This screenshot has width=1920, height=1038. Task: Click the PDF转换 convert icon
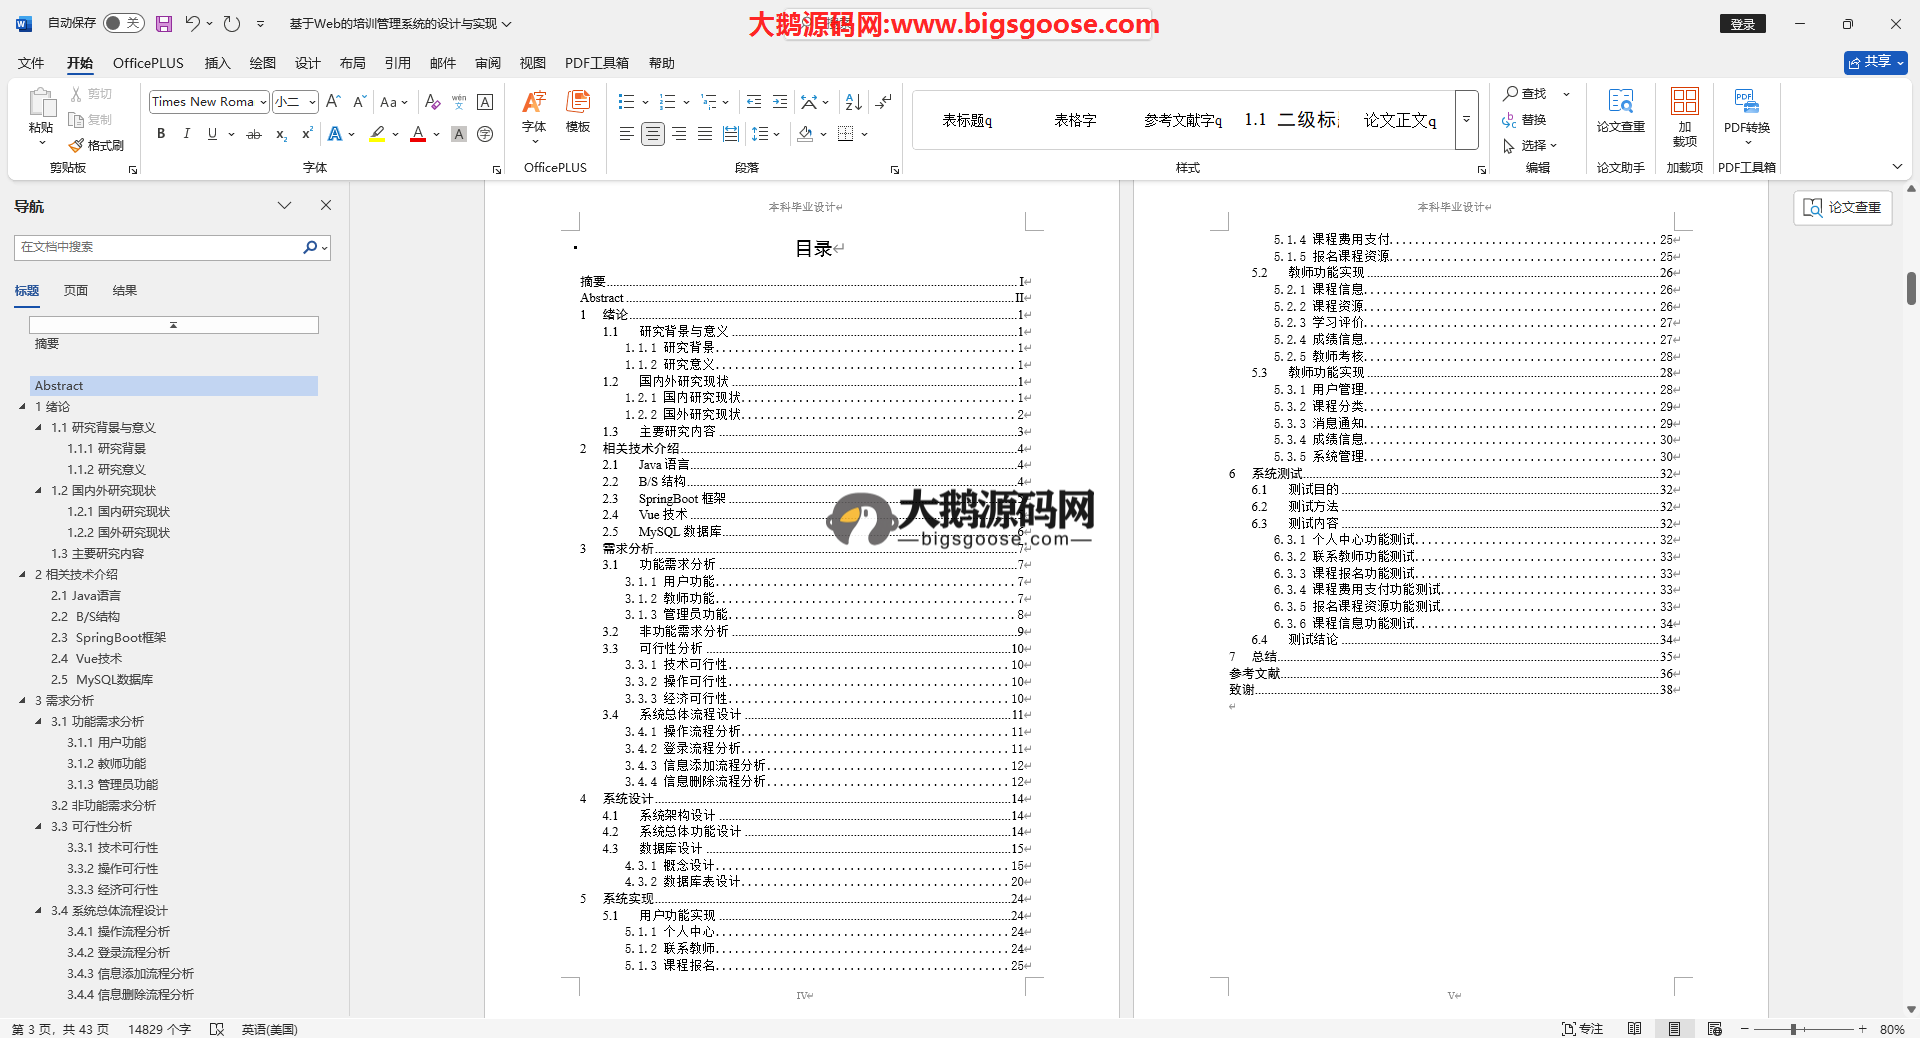coord(1746,111)
